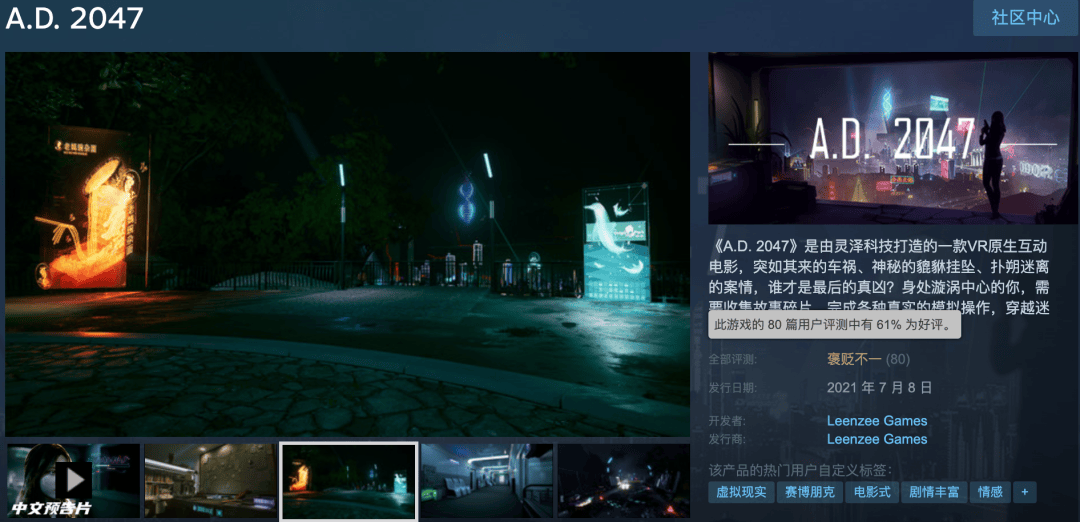Select the neon corridor screenshot thumbnail
This screenshot has height=522, width=1080.
coord(486,481)
